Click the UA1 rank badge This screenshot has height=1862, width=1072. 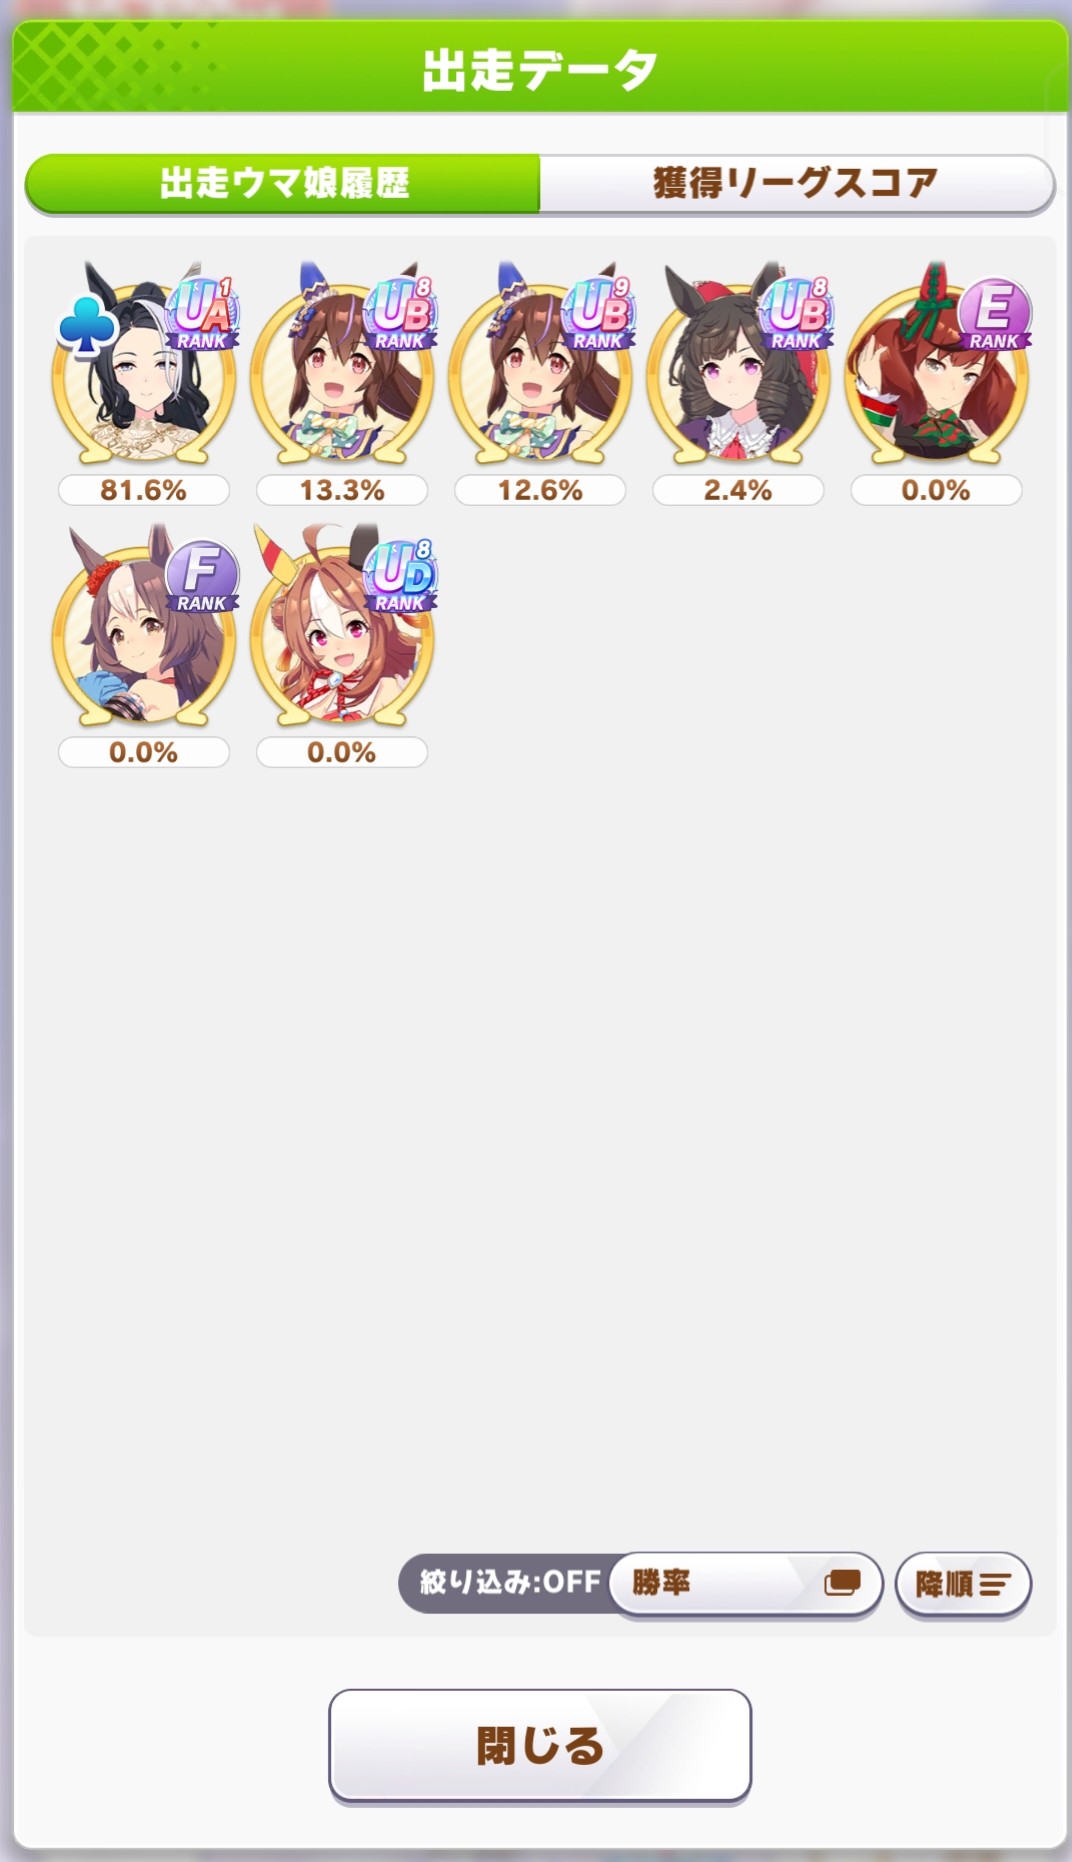click(204, 312)
